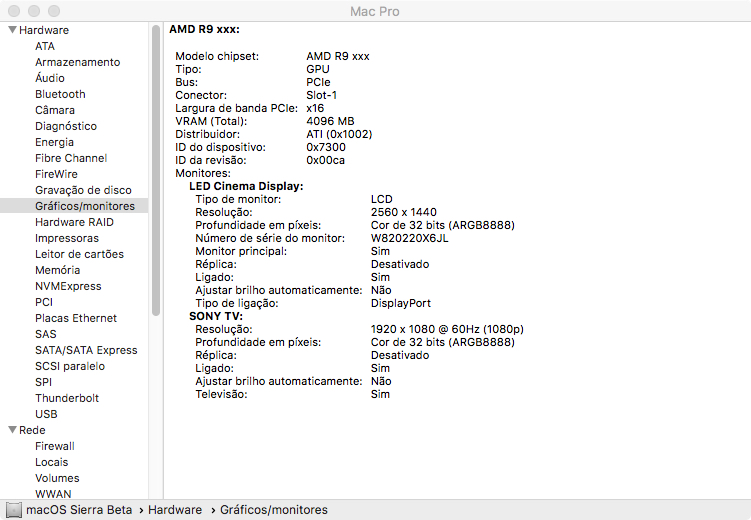Click the resolution value 2560 x 1440

pyautogui.click(x=403, y=212)
